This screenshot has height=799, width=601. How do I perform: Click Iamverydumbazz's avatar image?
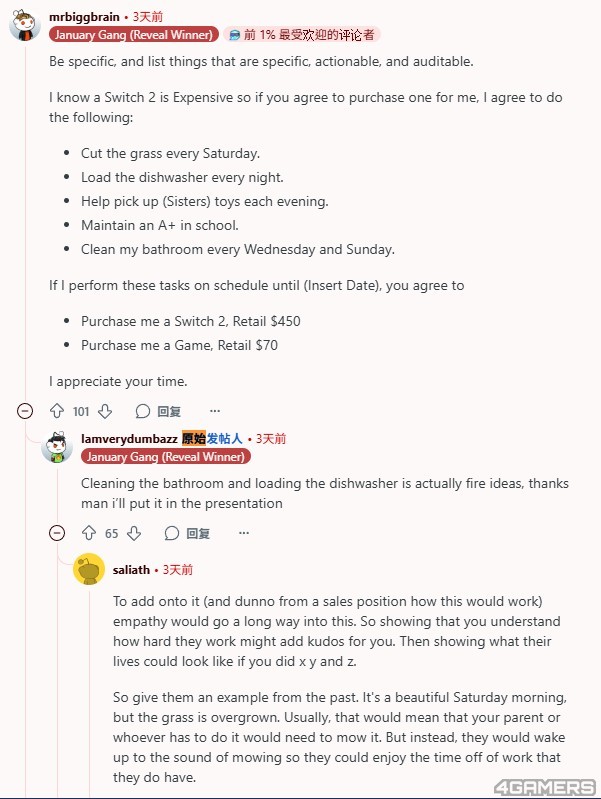click(x=57, y=447)
